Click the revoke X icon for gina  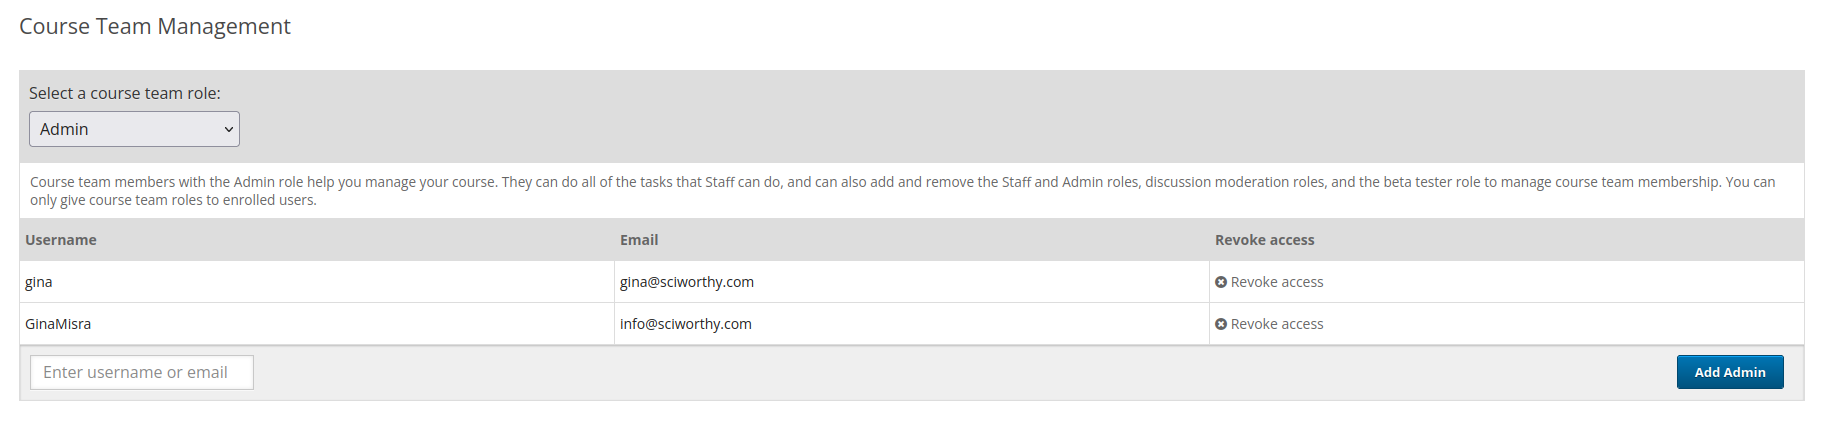coord(1221,282)
